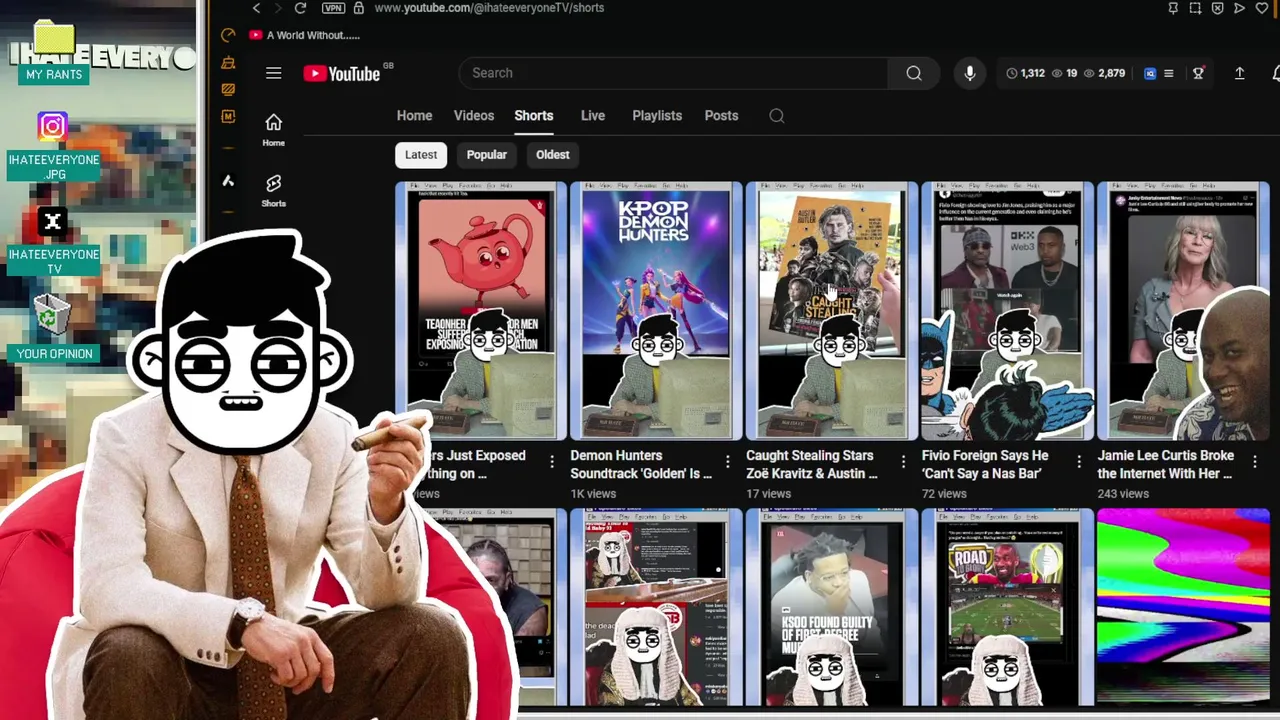
Task: Click the blue vidIQ extension icon
Action: [1150, 73]
